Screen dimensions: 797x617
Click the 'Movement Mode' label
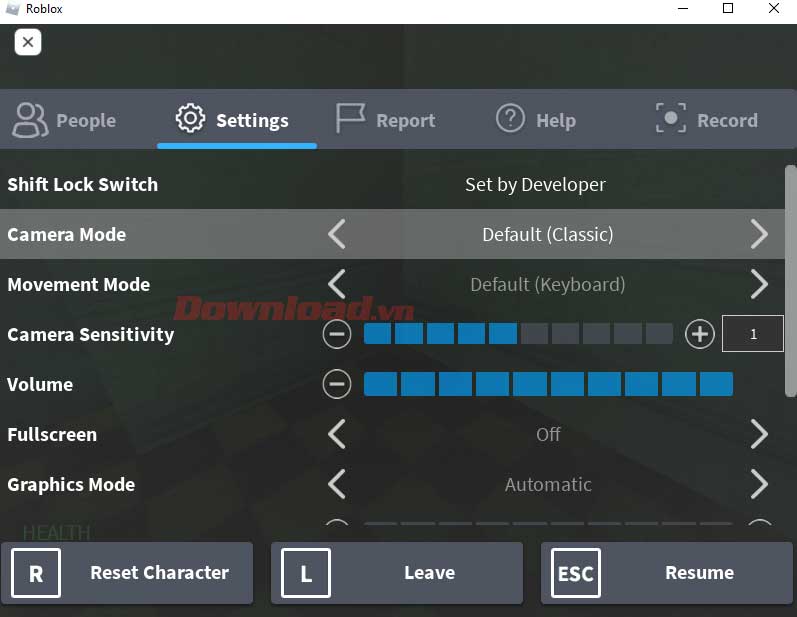(x=79, y=284)
